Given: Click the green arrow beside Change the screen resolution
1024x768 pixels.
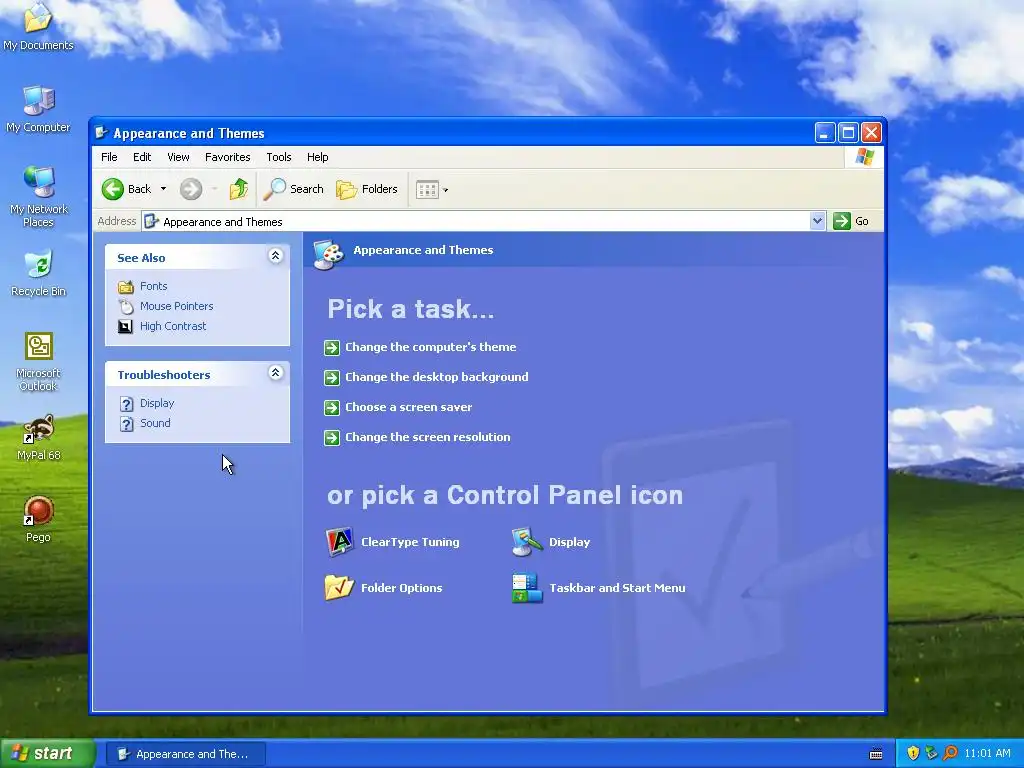Looking at the screenshot, I should [x=332, y=438].
